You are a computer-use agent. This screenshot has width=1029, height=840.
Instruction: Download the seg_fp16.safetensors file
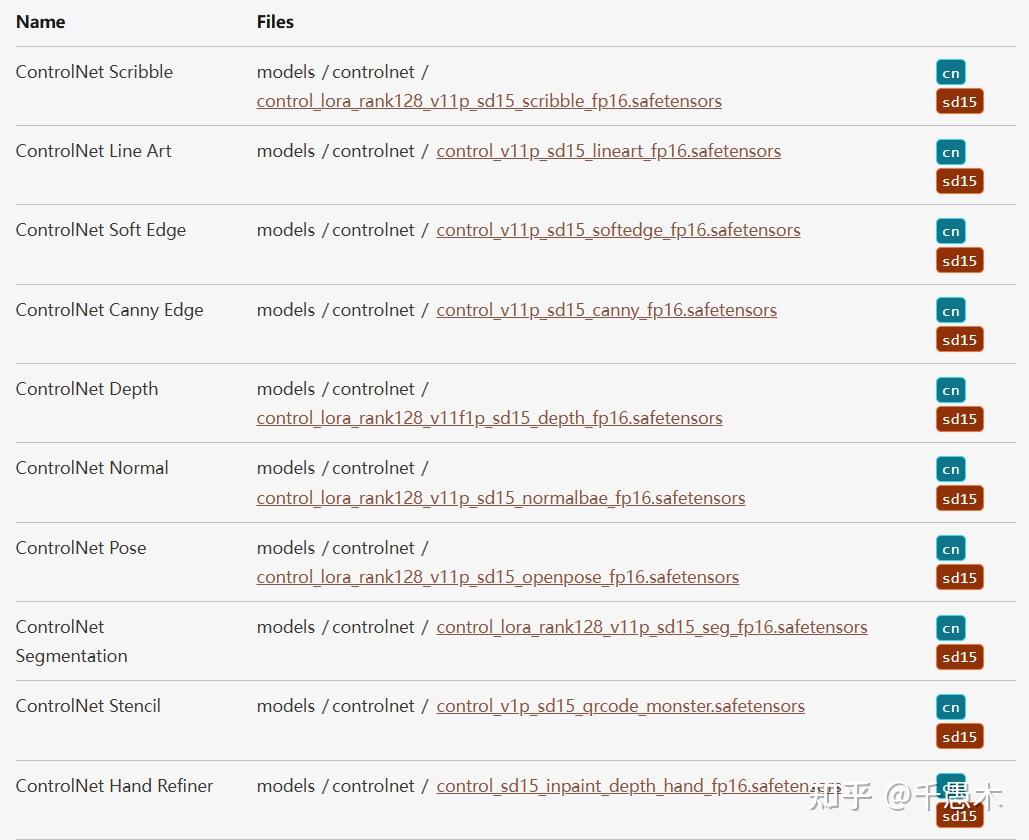651,627
